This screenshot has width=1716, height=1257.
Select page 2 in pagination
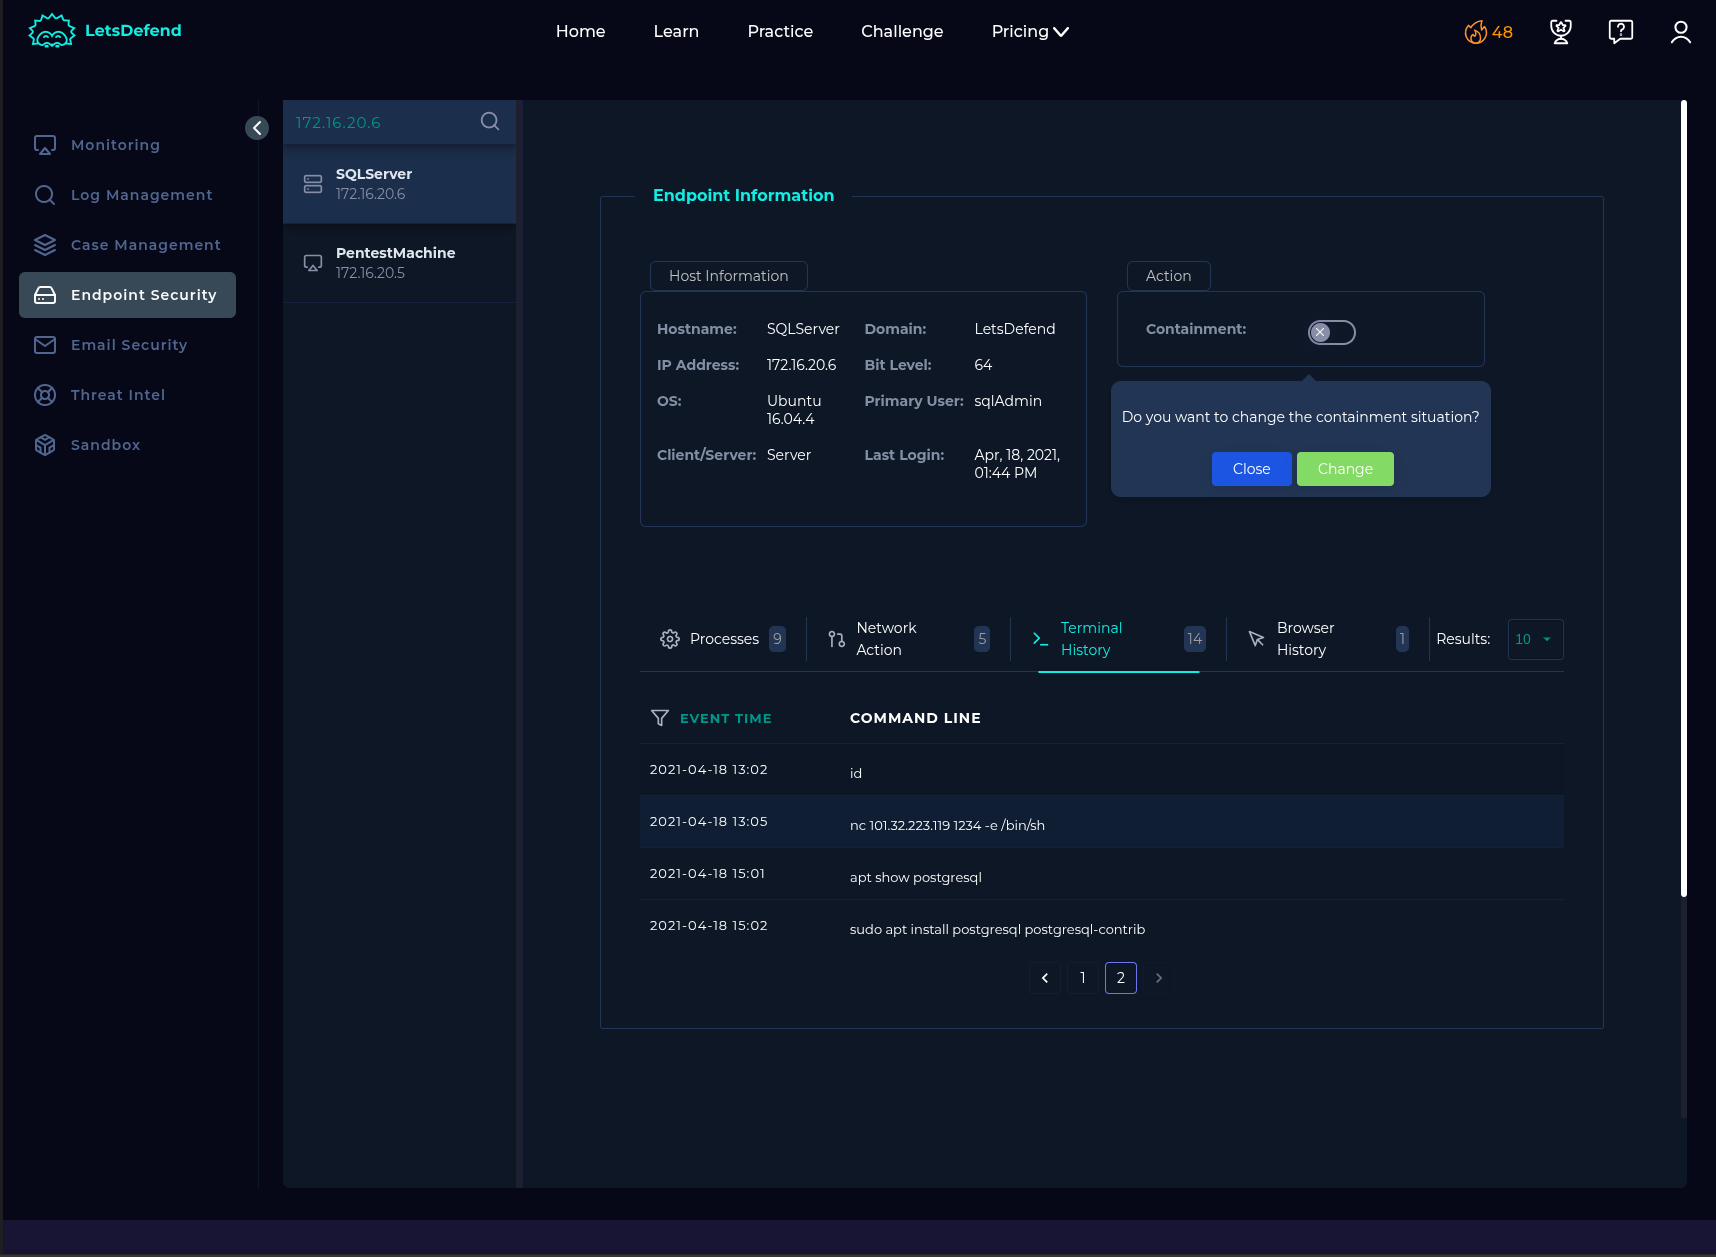pos(1121,978)
